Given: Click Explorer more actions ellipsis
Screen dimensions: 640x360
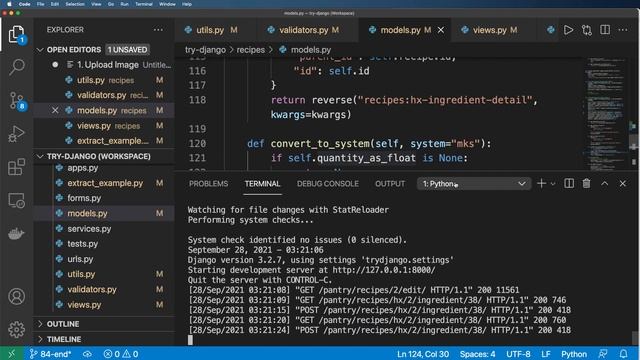Looking at the screenshot, I should coord(158,30).
